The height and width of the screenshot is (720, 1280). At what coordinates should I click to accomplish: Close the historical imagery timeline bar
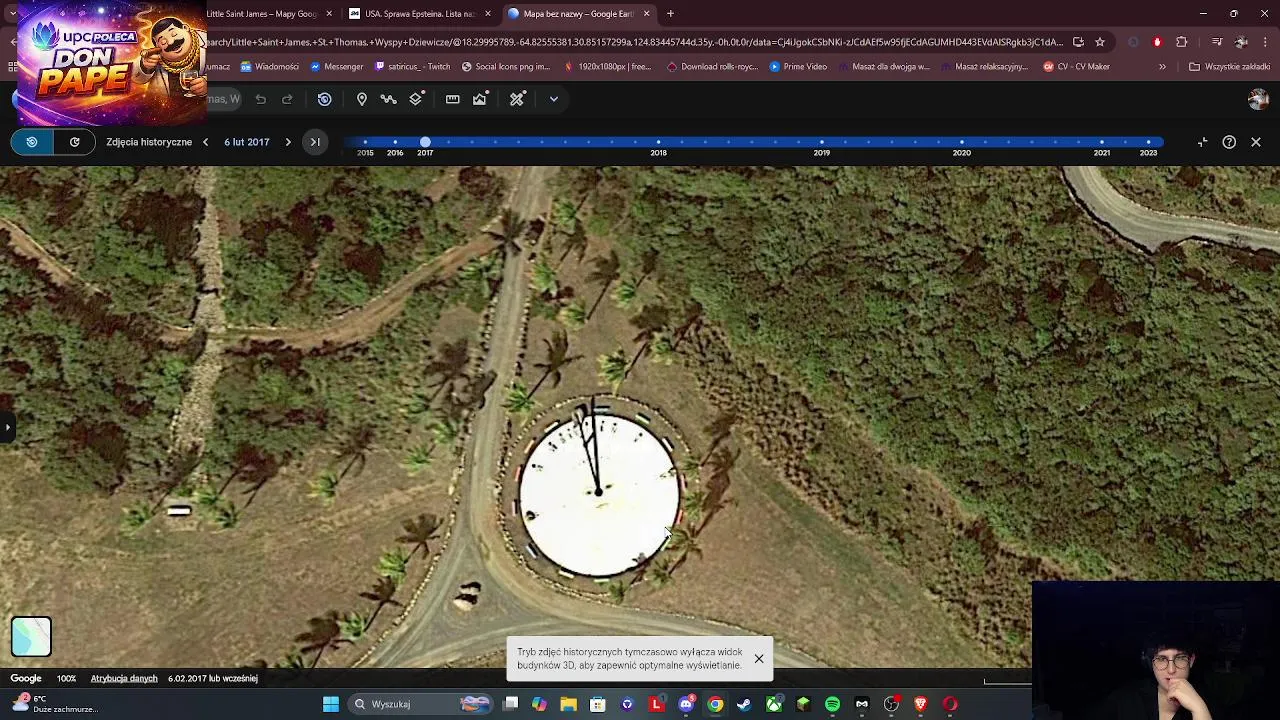pyautogui.click(x=1256, y=142)
